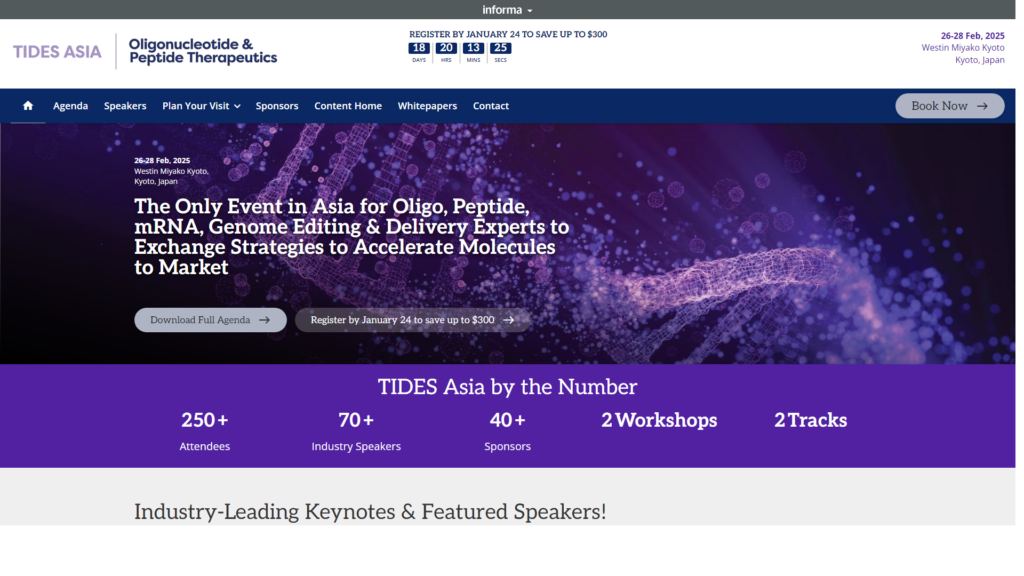
Task: Click the countdown seconds value 25
Action: pos(500,48)
